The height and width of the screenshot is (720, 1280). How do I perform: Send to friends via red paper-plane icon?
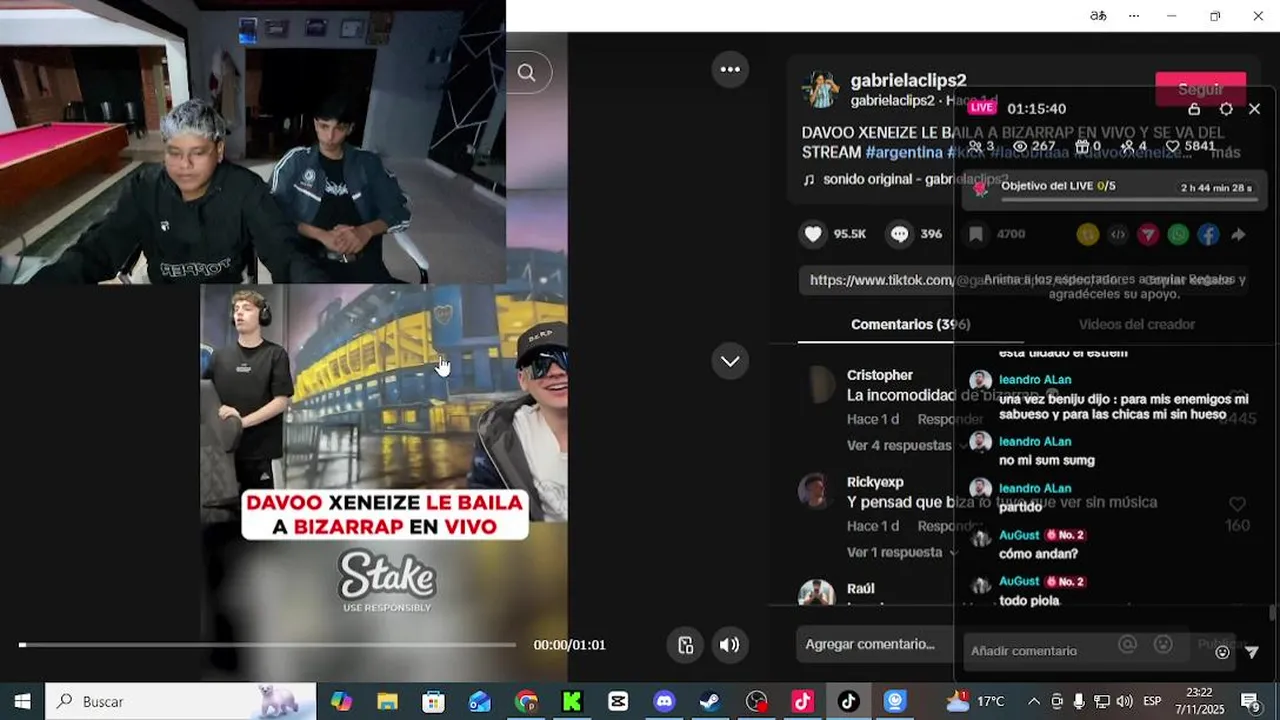pyautogui.click(x=1148, y=234)
